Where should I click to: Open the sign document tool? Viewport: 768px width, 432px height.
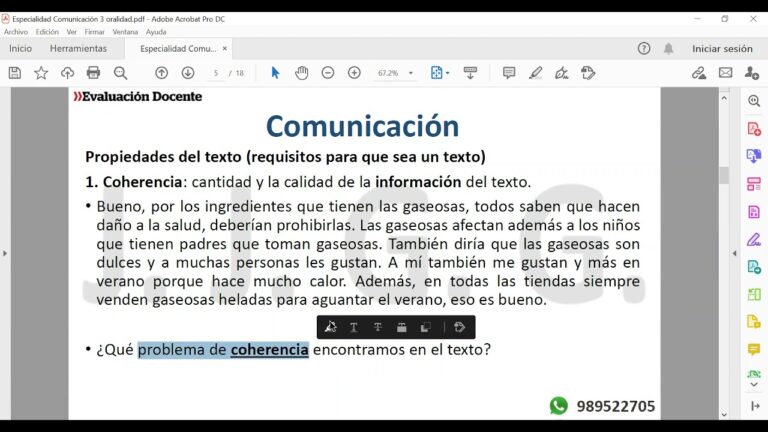point(561,73)
